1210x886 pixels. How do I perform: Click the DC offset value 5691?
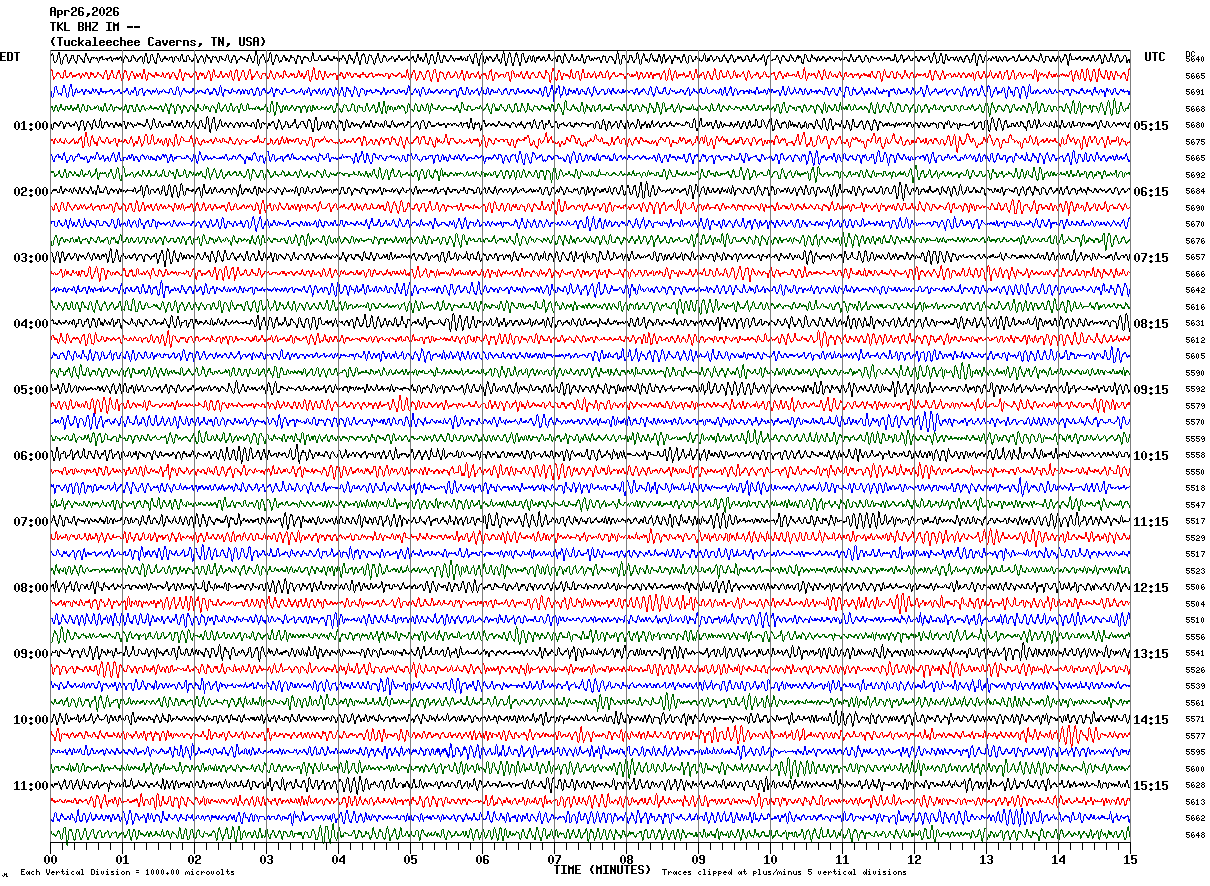(x=1195, y=93)
